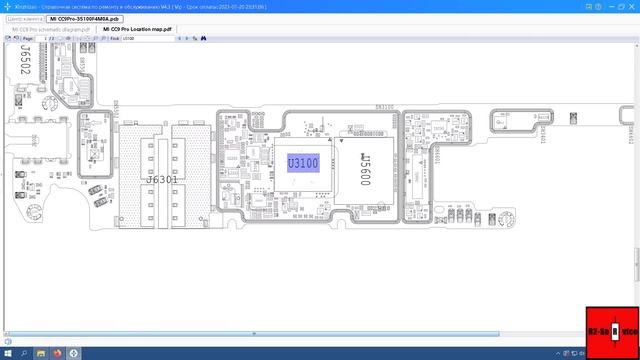Click the Find search field containing U3100
640x360 pixels.
(x=148, y=38)
